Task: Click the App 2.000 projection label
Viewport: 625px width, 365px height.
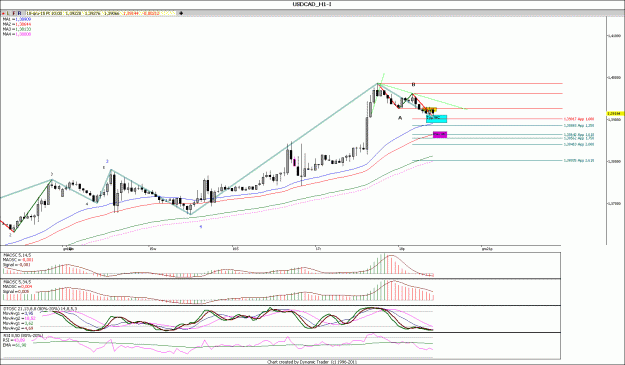Action: coord(579,144)
